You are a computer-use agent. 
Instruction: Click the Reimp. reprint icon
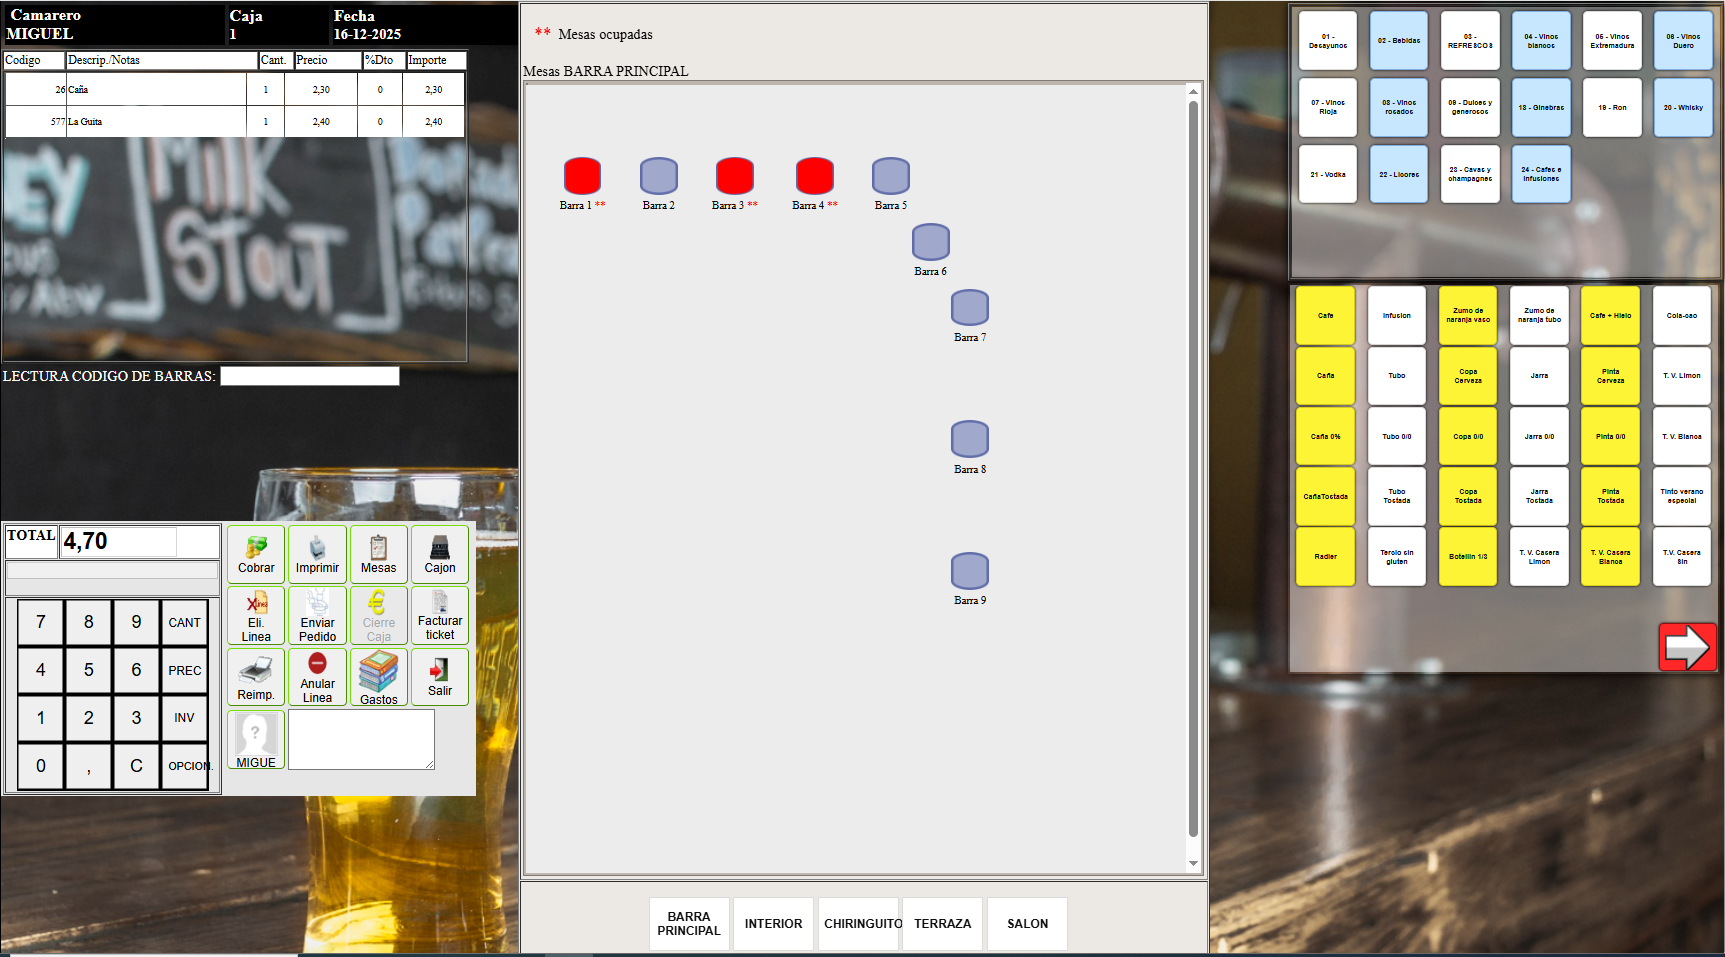[x=255, y=677]
